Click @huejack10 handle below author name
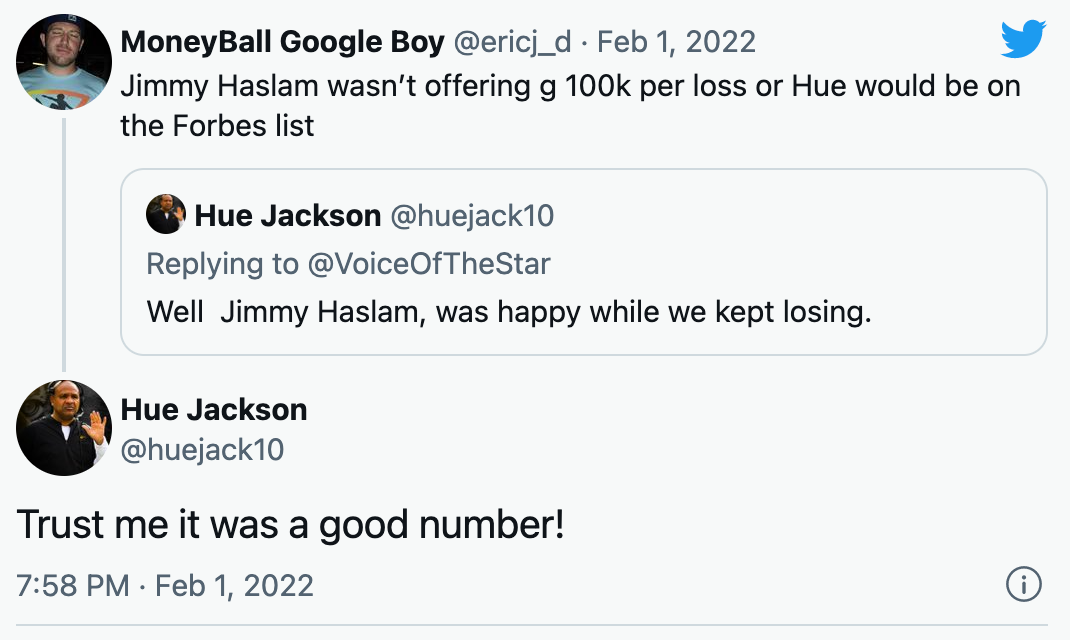 tap(203, 450)
